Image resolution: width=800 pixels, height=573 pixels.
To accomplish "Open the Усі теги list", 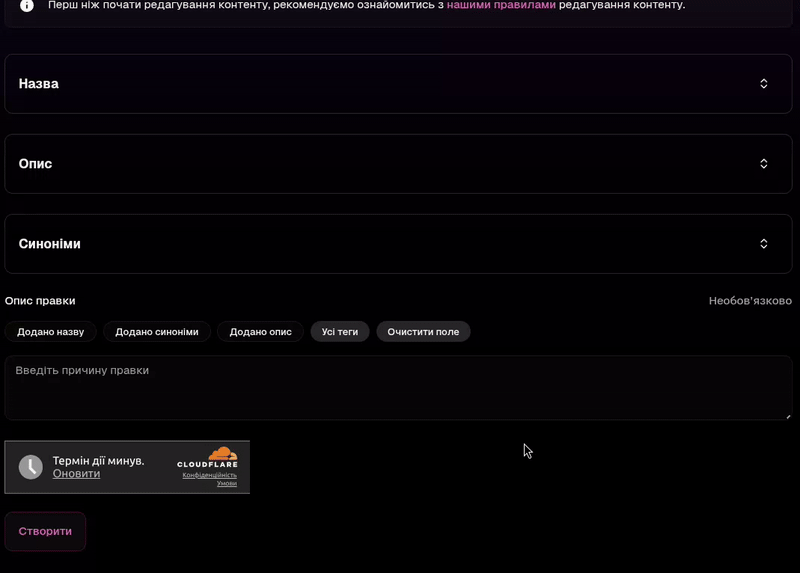I will [x=340, y=332].
